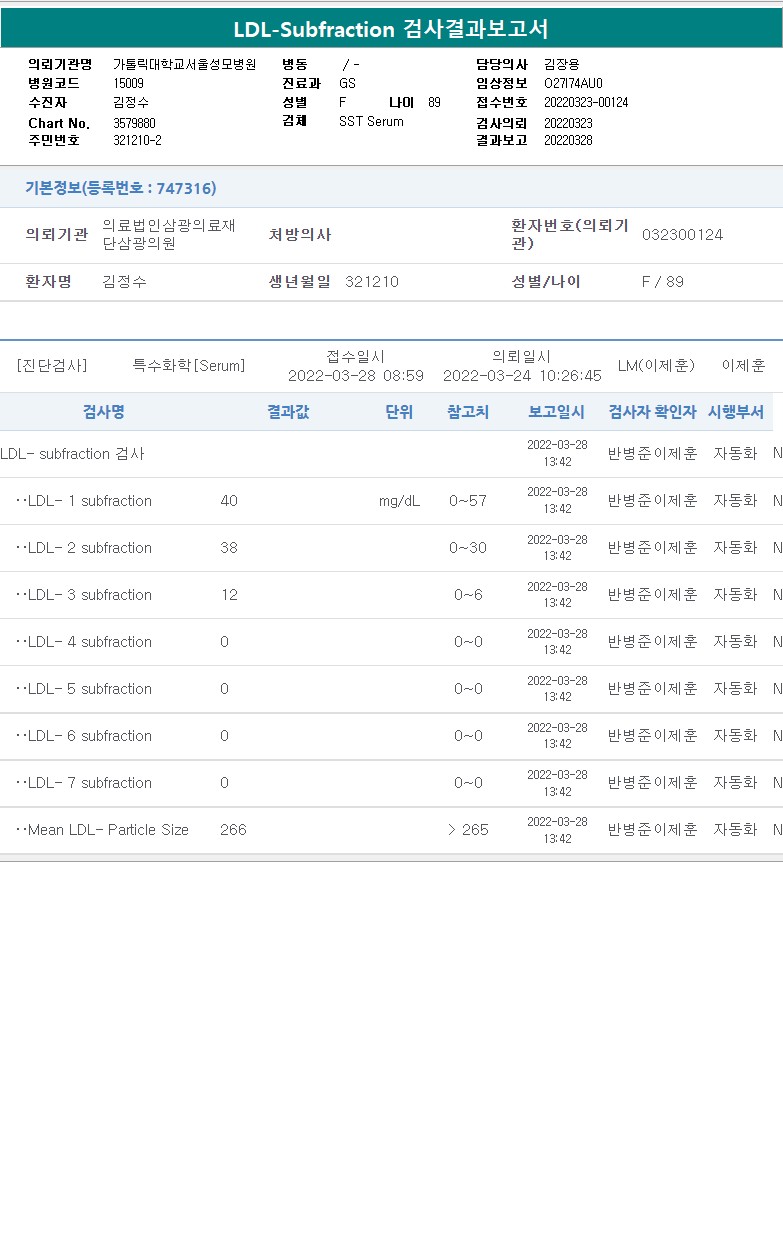Select the LDL- 4 subfraction row name

tap(84, 642)
